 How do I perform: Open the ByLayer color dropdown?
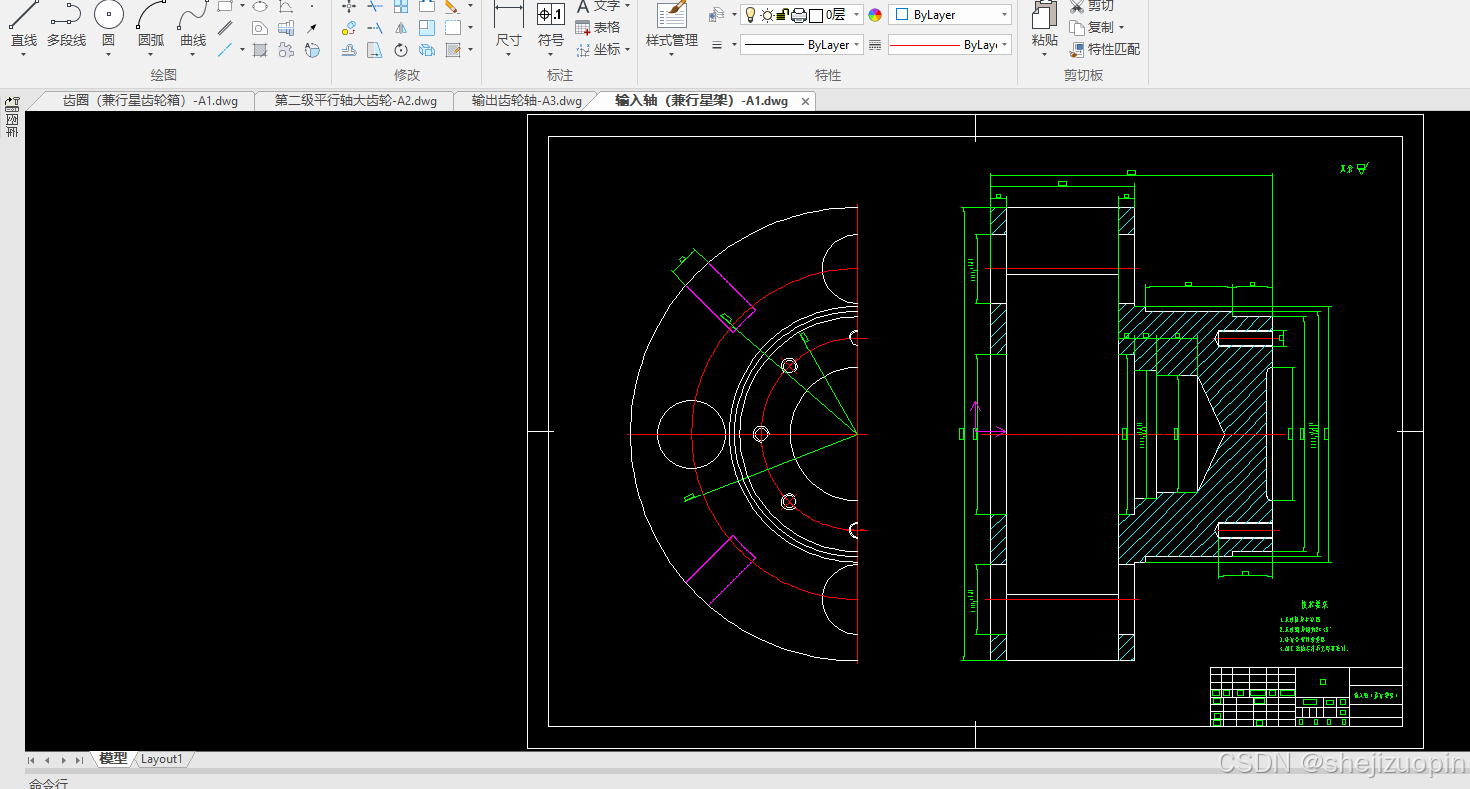coord(949,15)
